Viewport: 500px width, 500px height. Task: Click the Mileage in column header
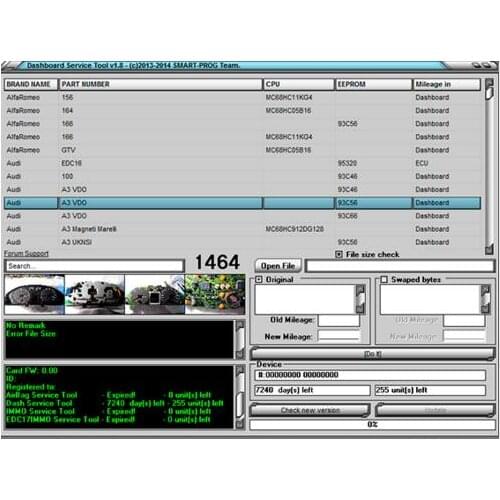tap(447, 84)
